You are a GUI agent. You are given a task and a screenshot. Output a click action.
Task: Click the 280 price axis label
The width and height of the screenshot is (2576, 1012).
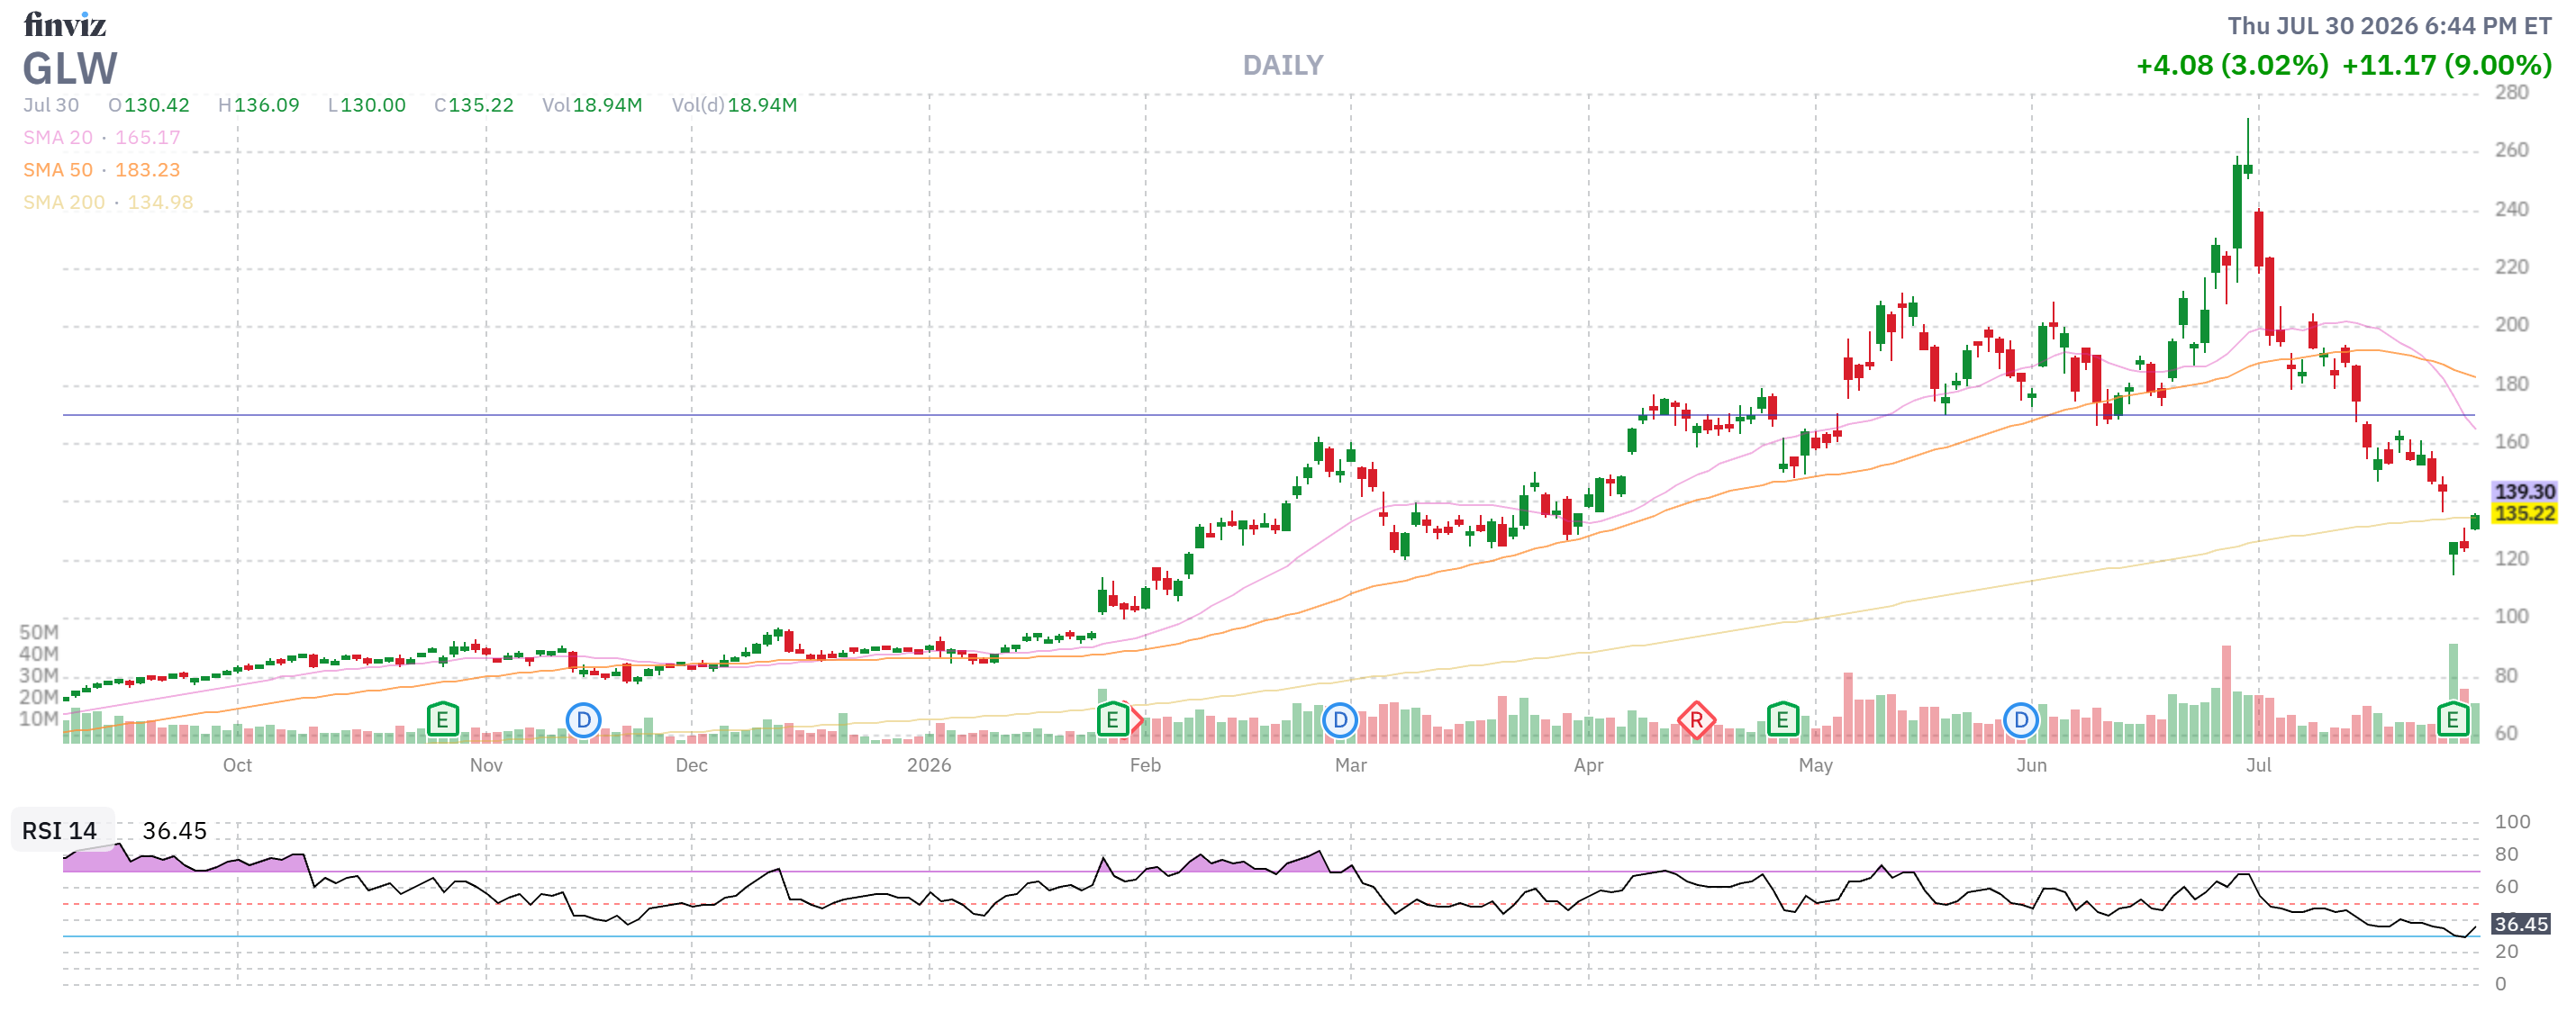2511,92
